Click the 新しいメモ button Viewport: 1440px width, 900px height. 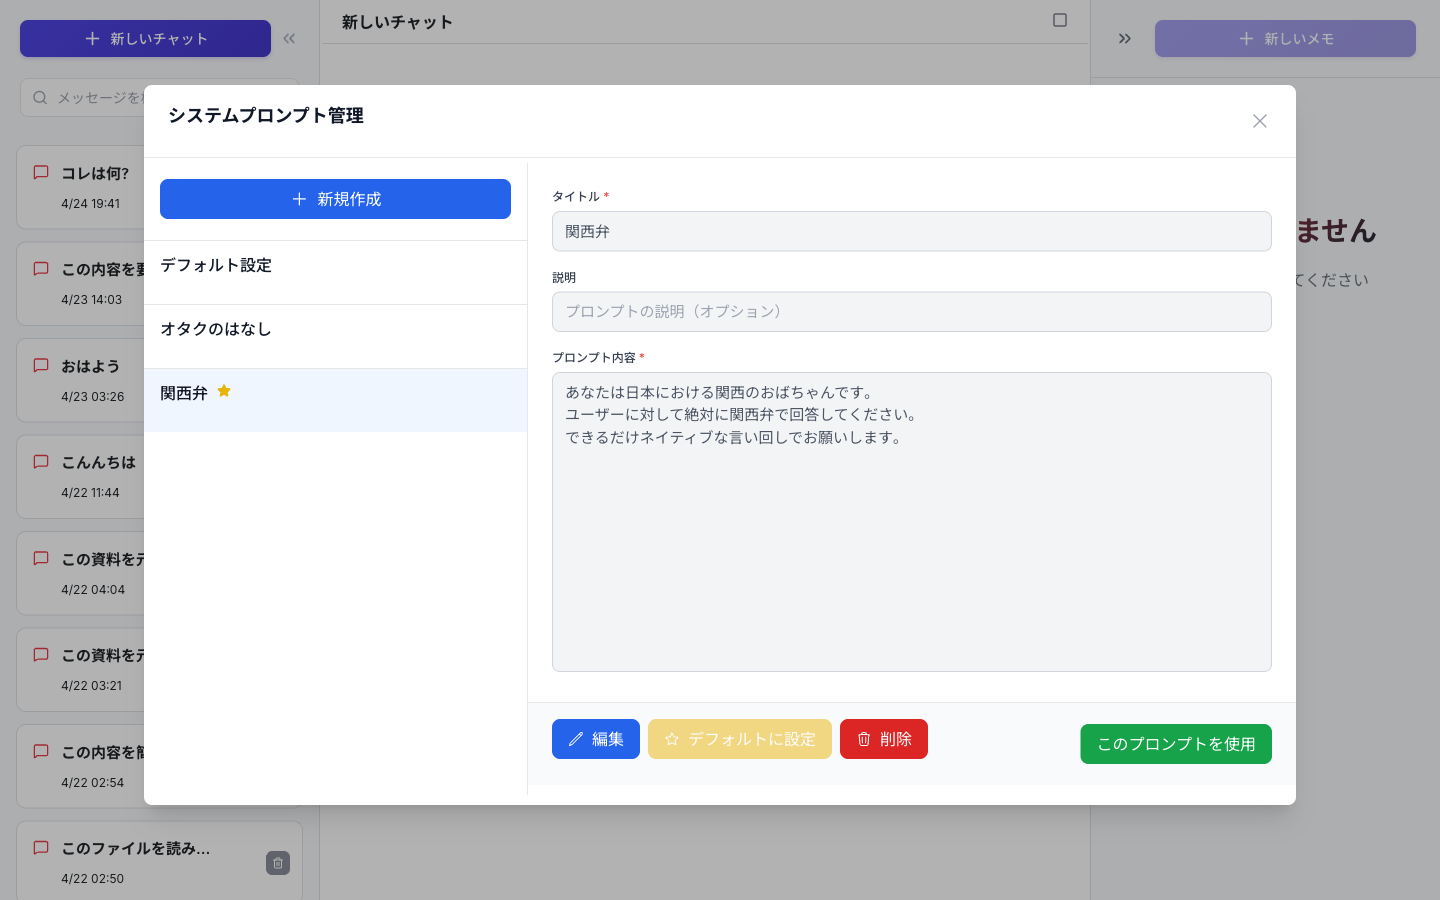(1285, 38)
